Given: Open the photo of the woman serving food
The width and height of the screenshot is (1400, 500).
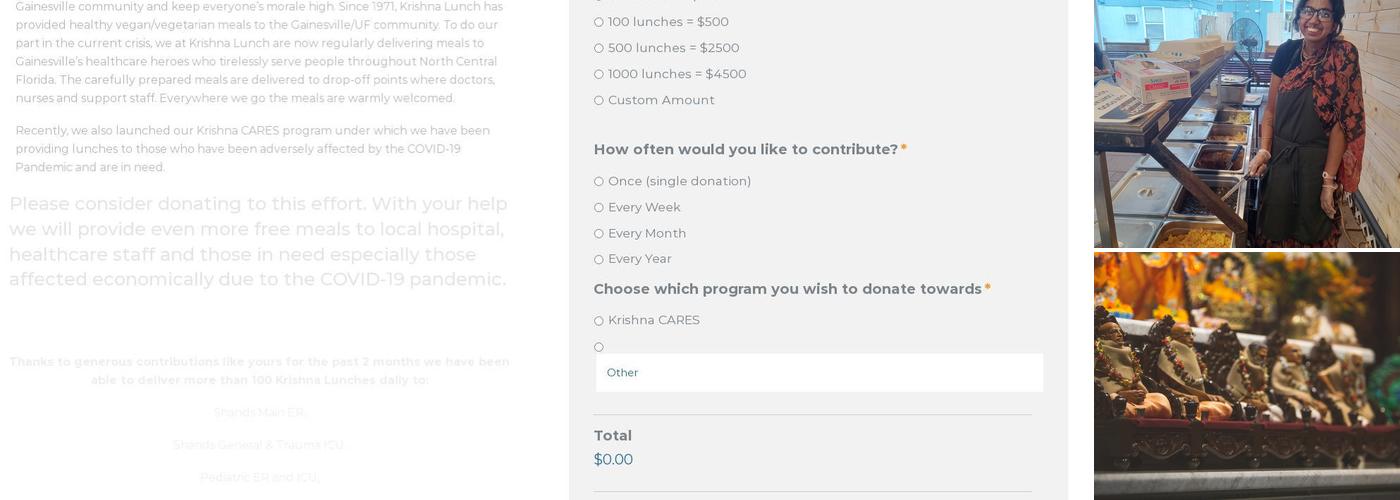Looking at the screenshot, I should click(1246, 122).
